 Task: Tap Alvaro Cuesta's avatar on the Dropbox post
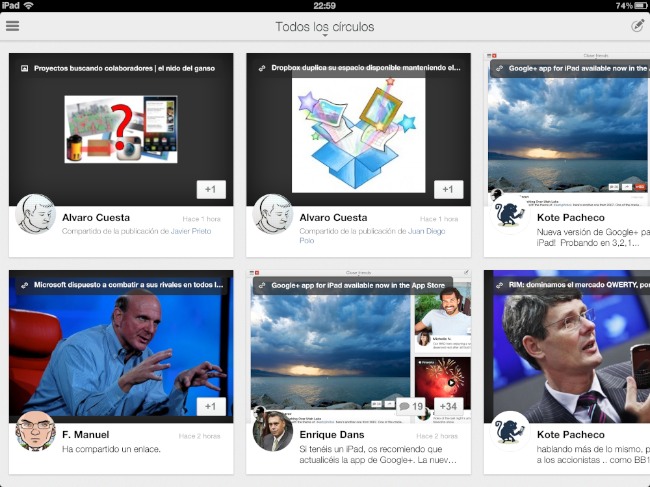pyautogui.click(x=273, y=214)
